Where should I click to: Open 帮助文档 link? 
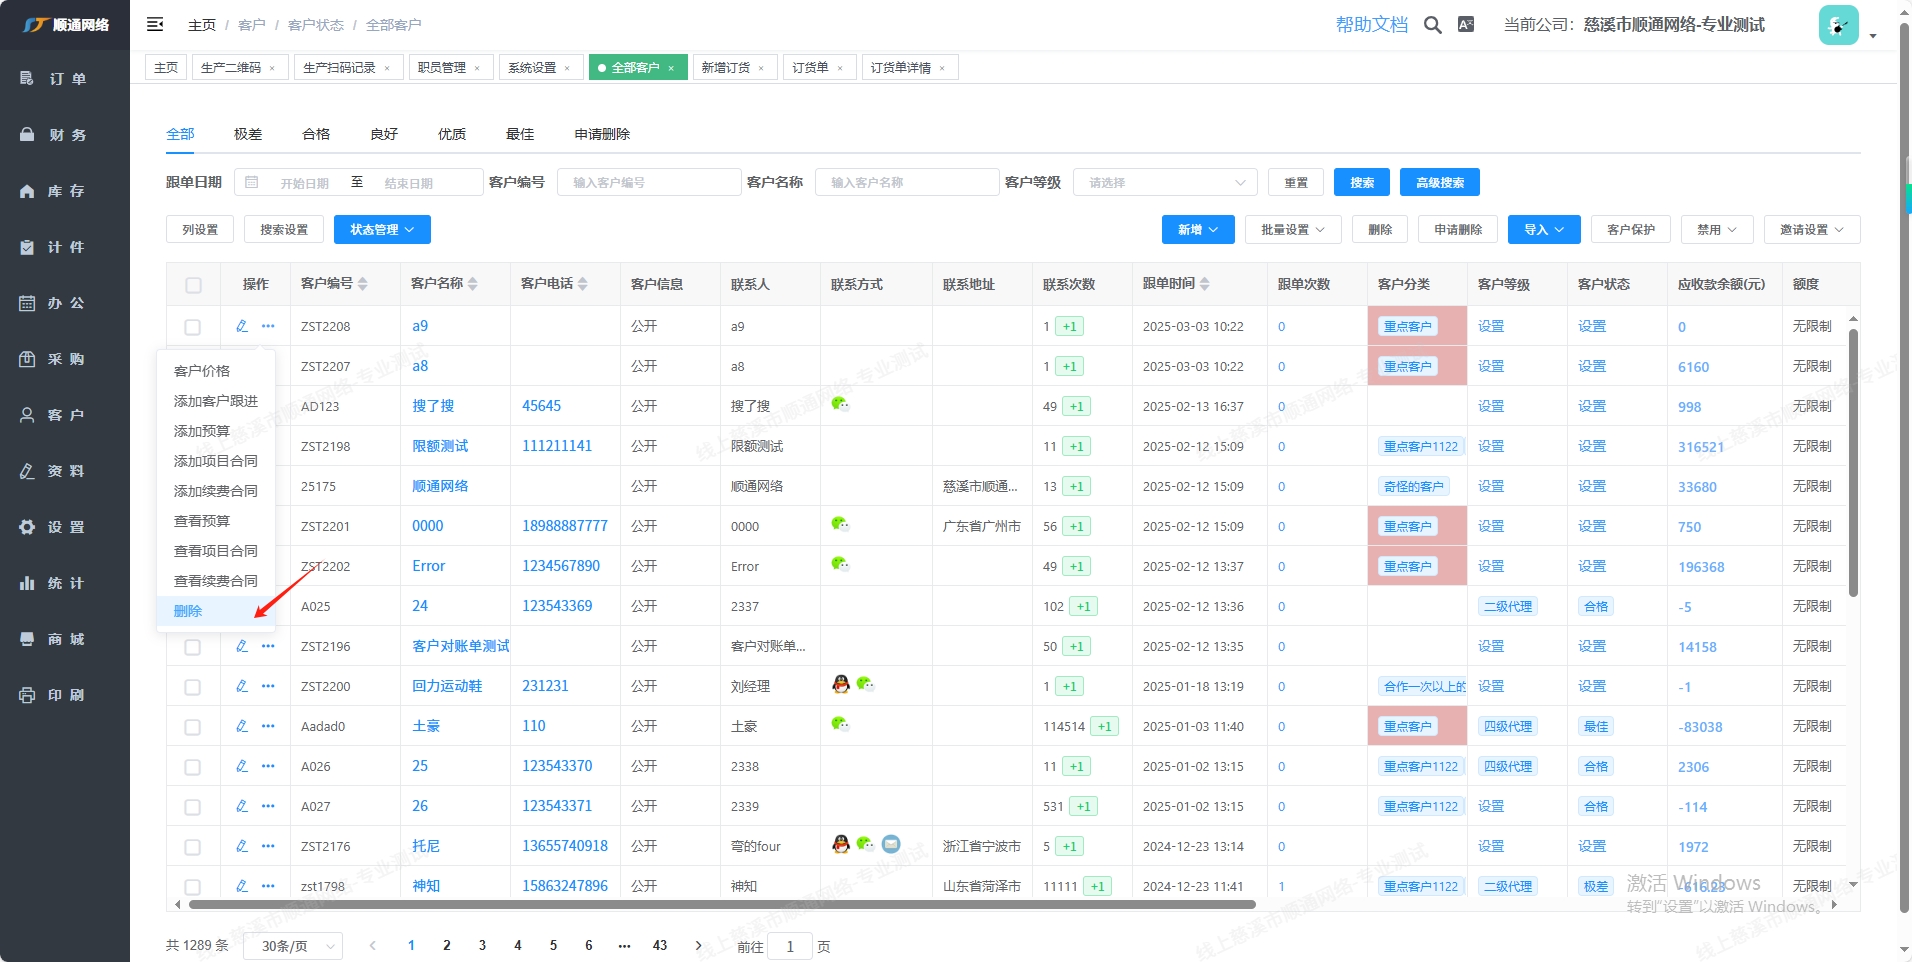(x=1372, y=25)
